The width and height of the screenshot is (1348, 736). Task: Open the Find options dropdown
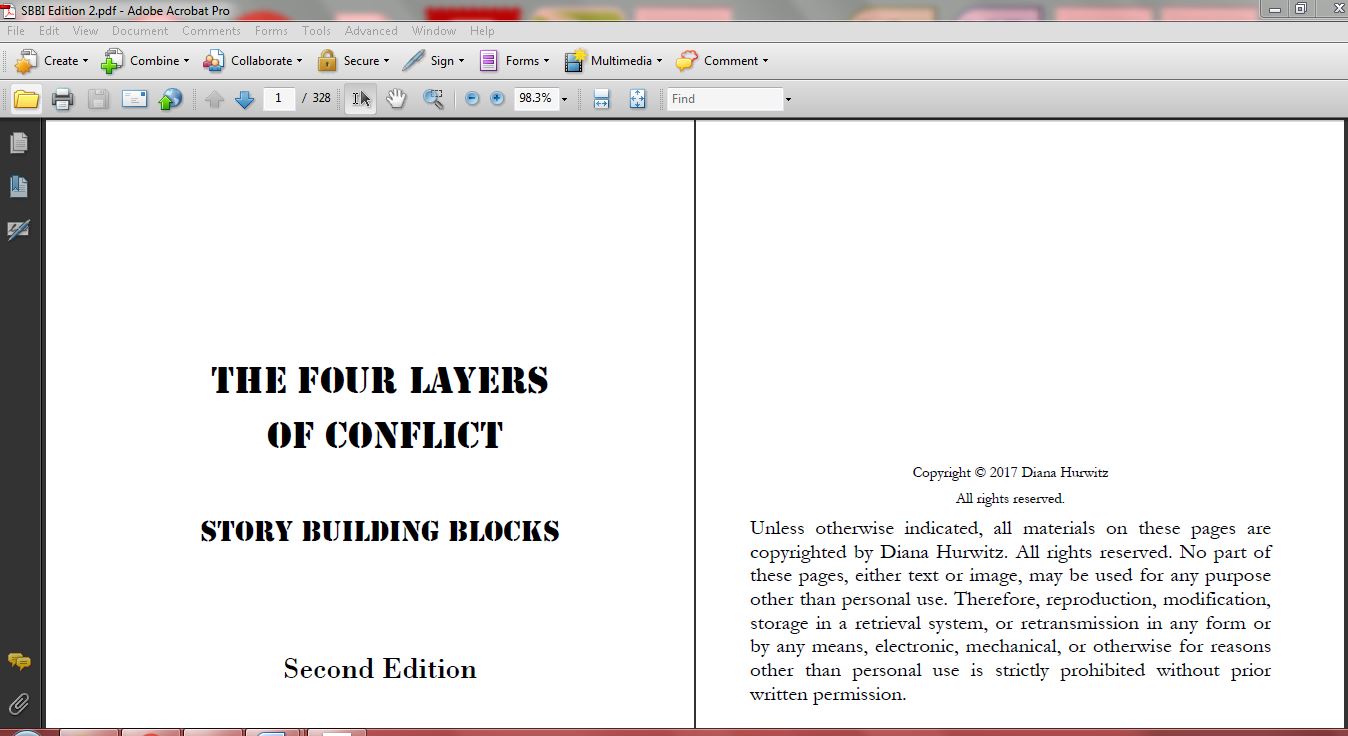(788, 99)
